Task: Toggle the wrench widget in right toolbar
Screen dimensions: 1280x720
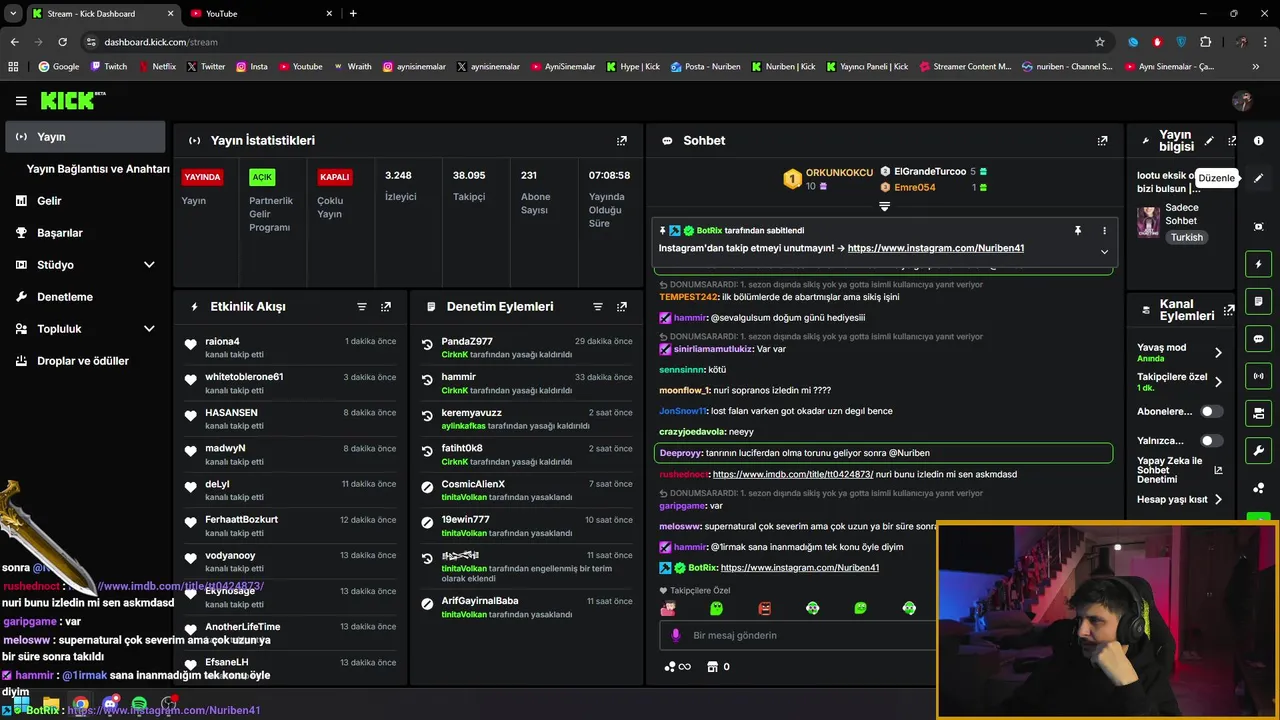Action: click(x=1259, y=450)
